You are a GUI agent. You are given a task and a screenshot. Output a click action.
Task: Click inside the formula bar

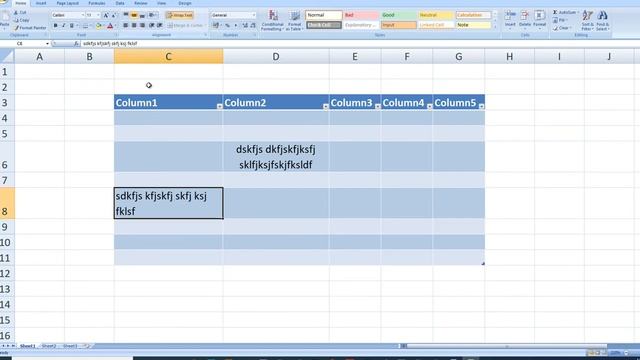point(359,43)
